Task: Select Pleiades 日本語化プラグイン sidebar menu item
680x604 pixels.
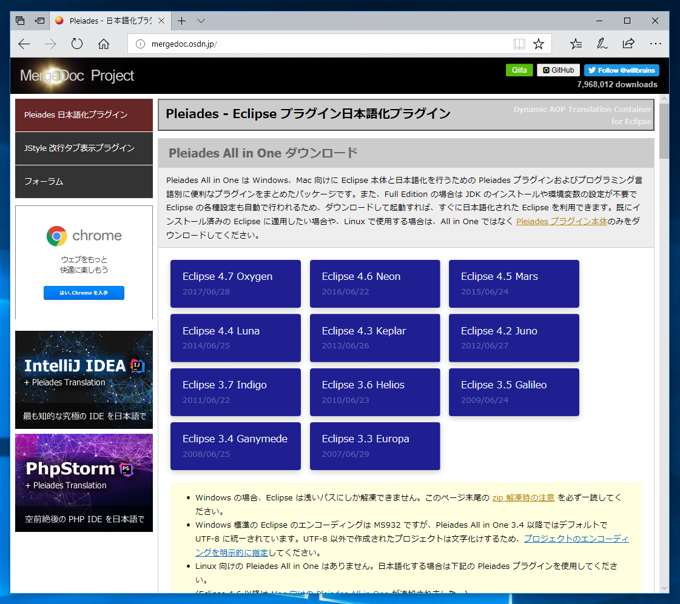Action: 84,115
